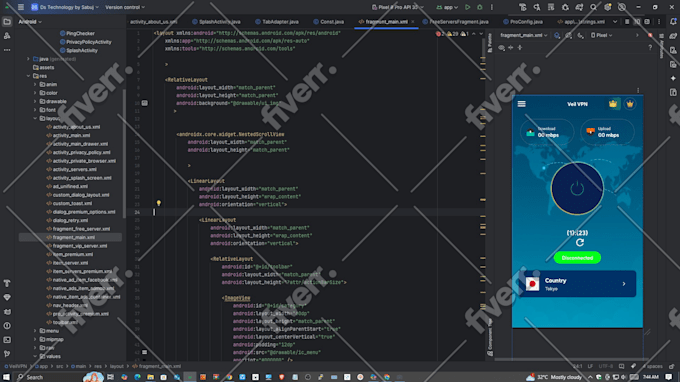Open the Pixel device selector dropdown in toolbar
This screenshot has height=382, width=680.
point(398,7)
